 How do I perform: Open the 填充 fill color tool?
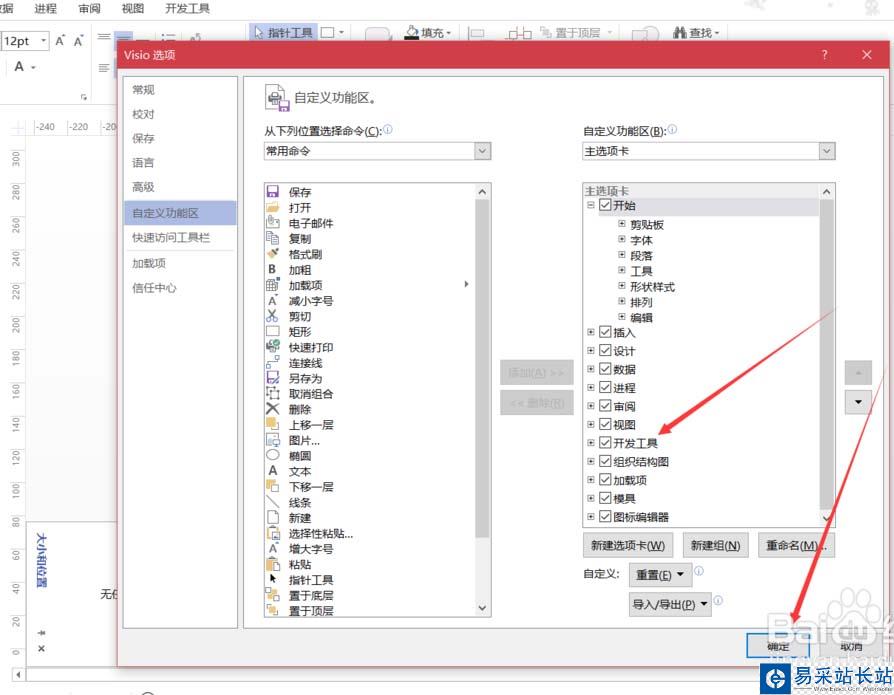pos(428,32)
